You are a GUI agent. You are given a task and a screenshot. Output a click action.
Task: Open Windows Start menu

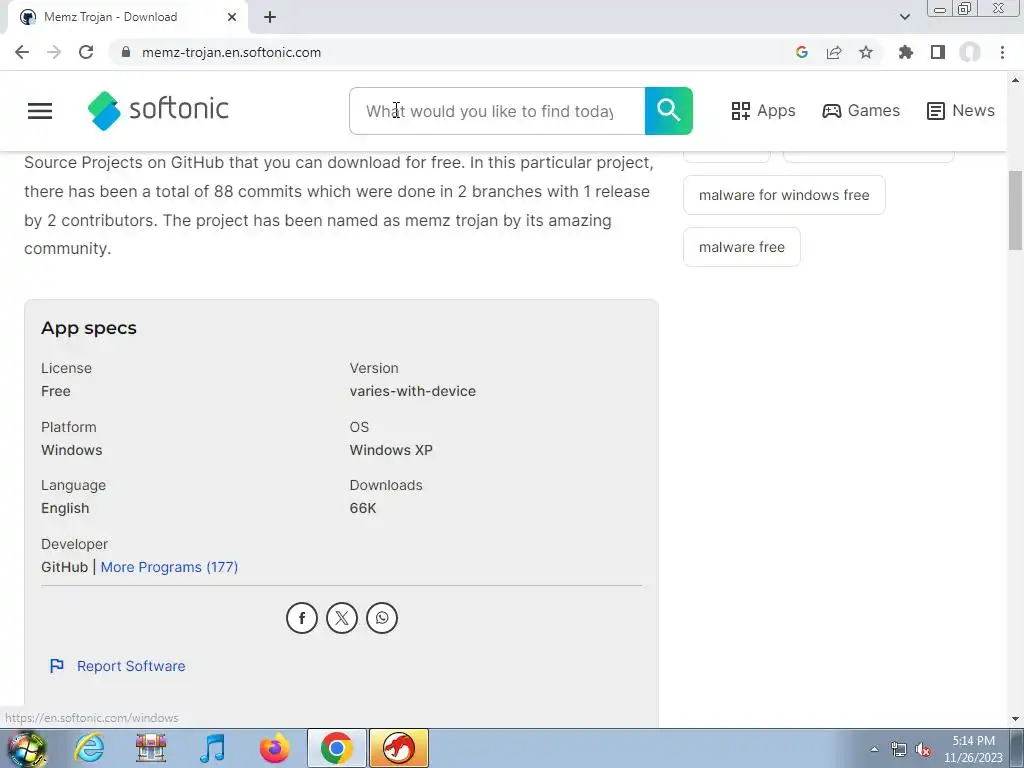point(27,748)
